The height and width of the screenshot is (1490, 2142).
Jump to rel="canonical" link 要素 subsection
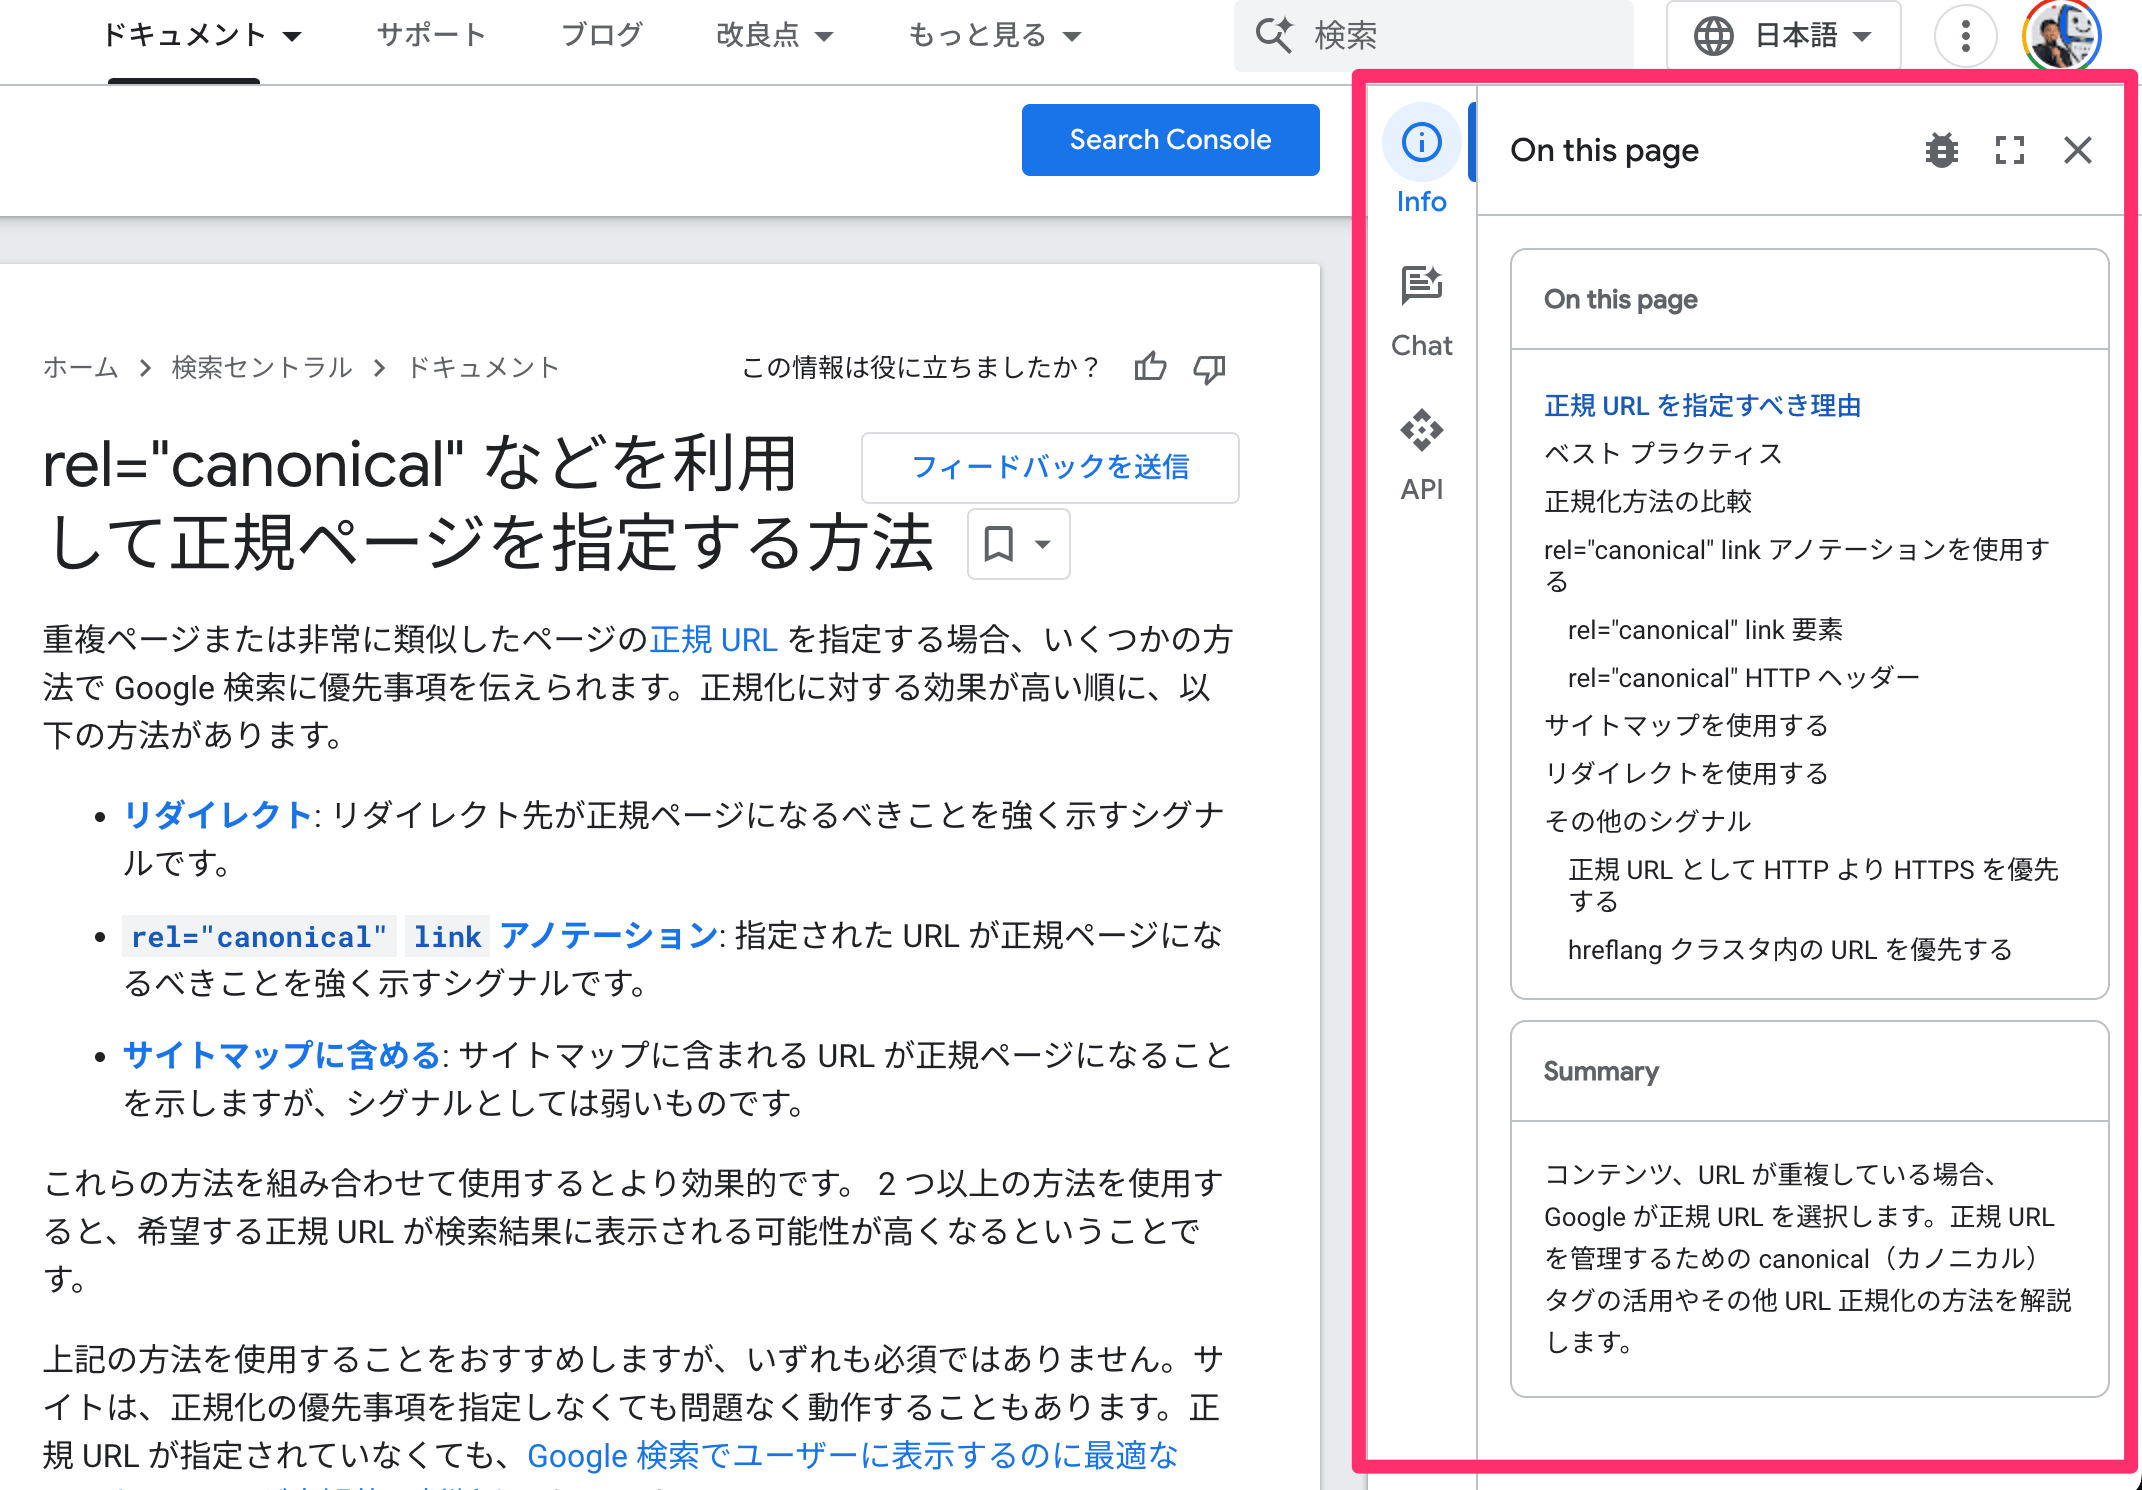1705,630
